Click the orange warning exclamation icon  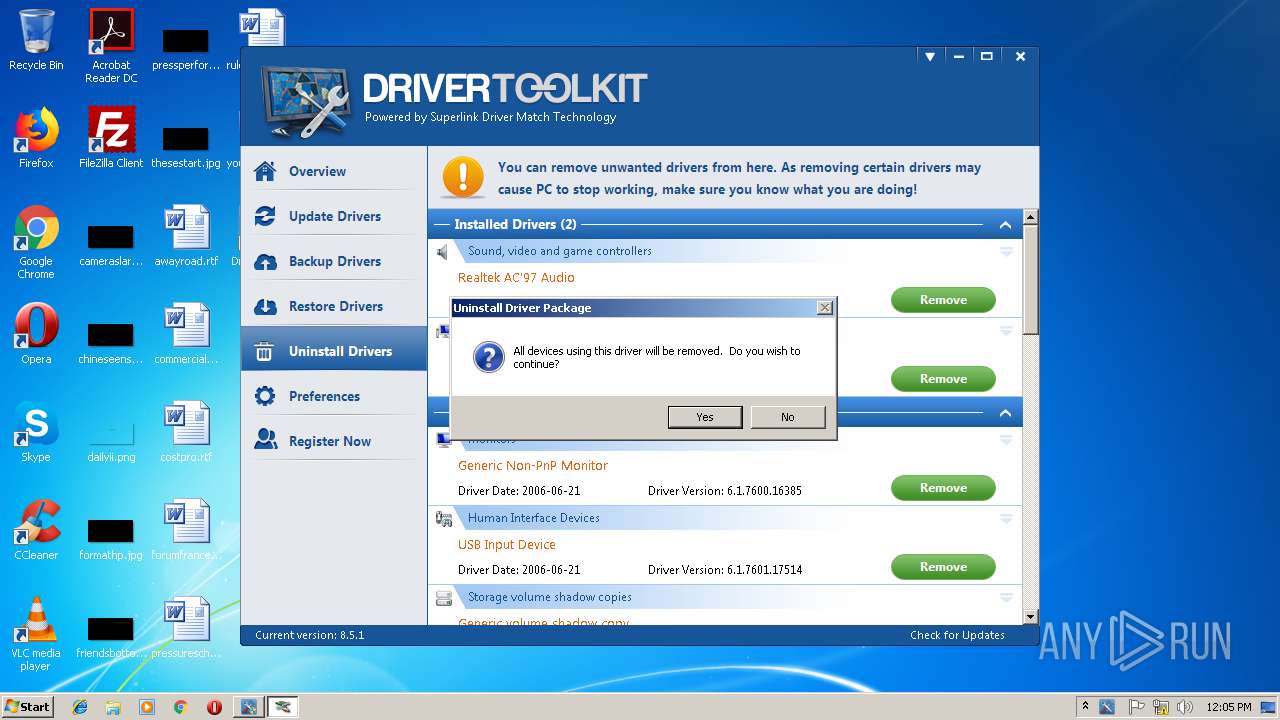point(462,177)
